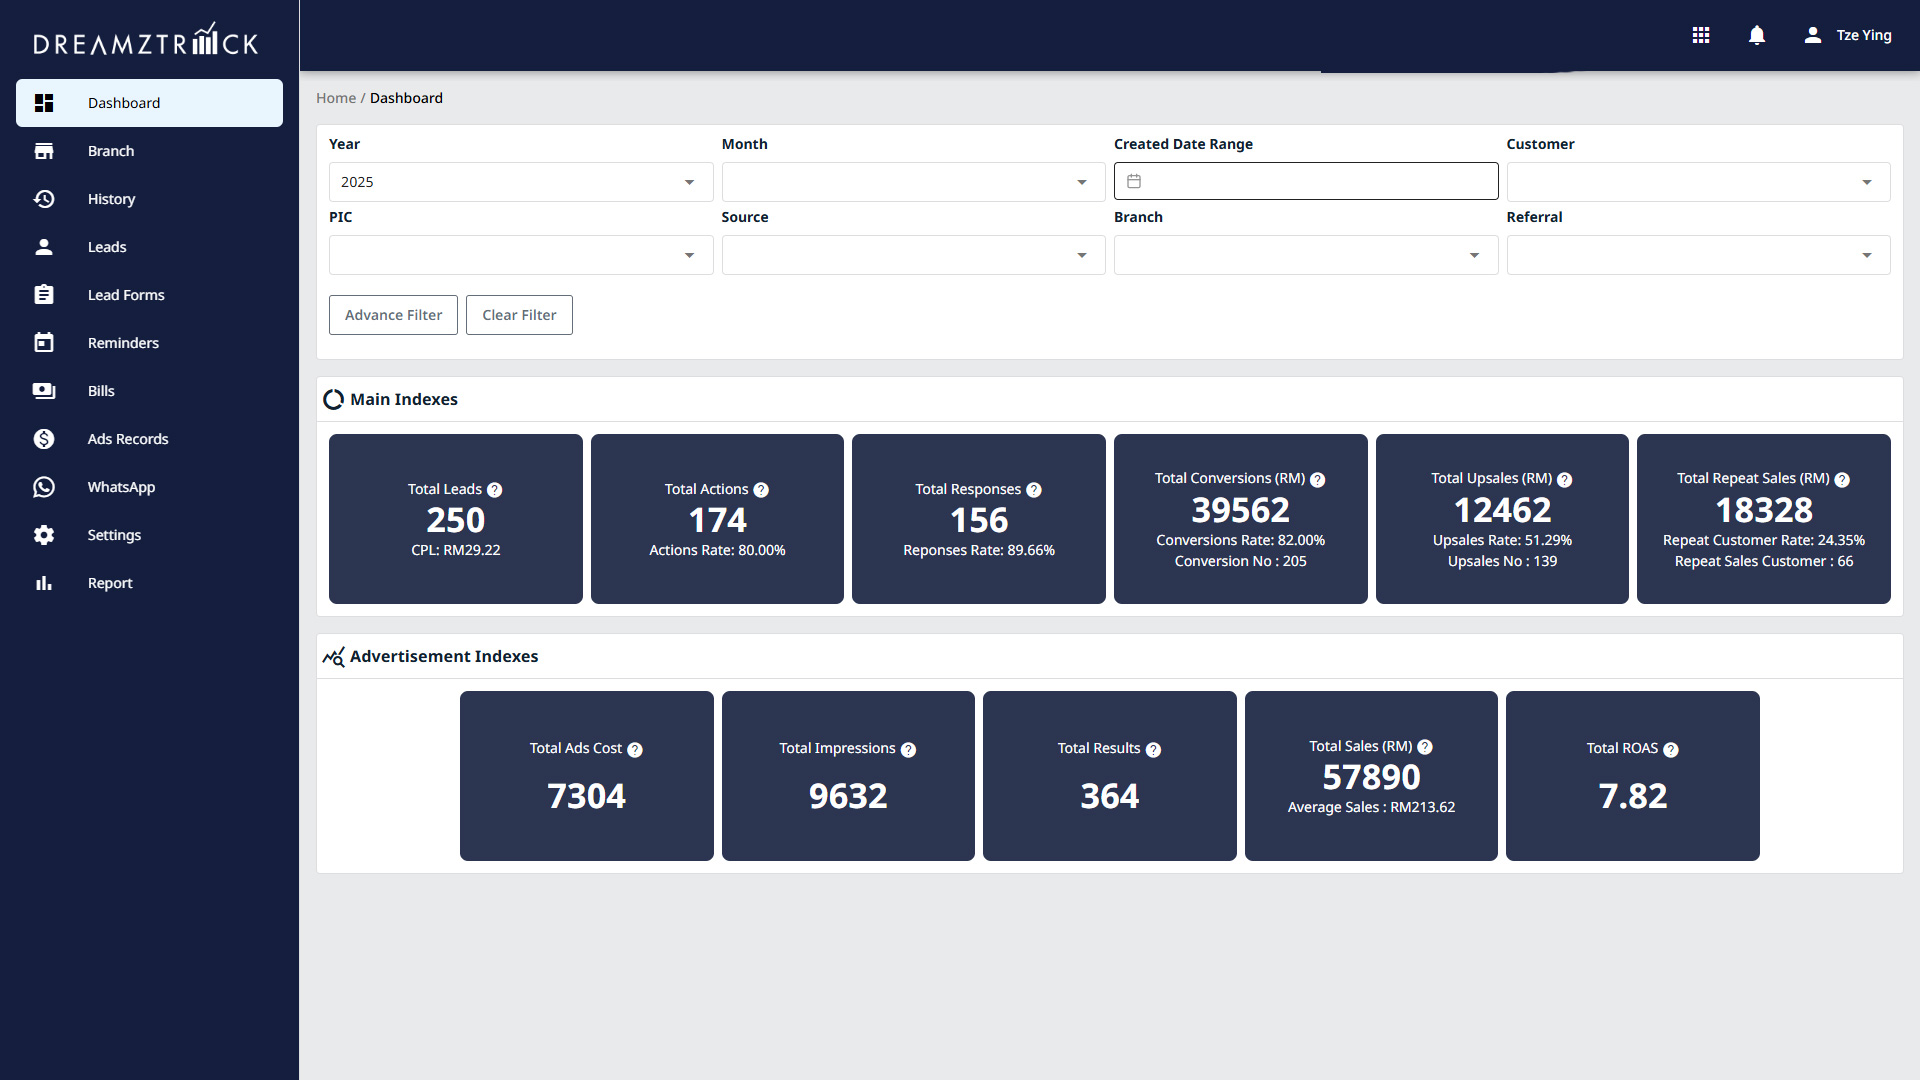
Task: Click the notifications bell icon
Action: (1757, 35)
